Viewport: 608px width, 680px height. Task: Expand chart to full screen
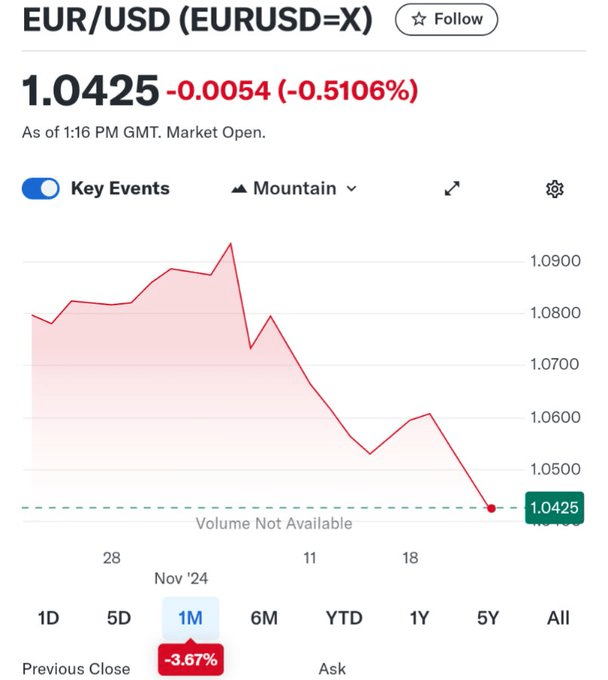point(452,189)
